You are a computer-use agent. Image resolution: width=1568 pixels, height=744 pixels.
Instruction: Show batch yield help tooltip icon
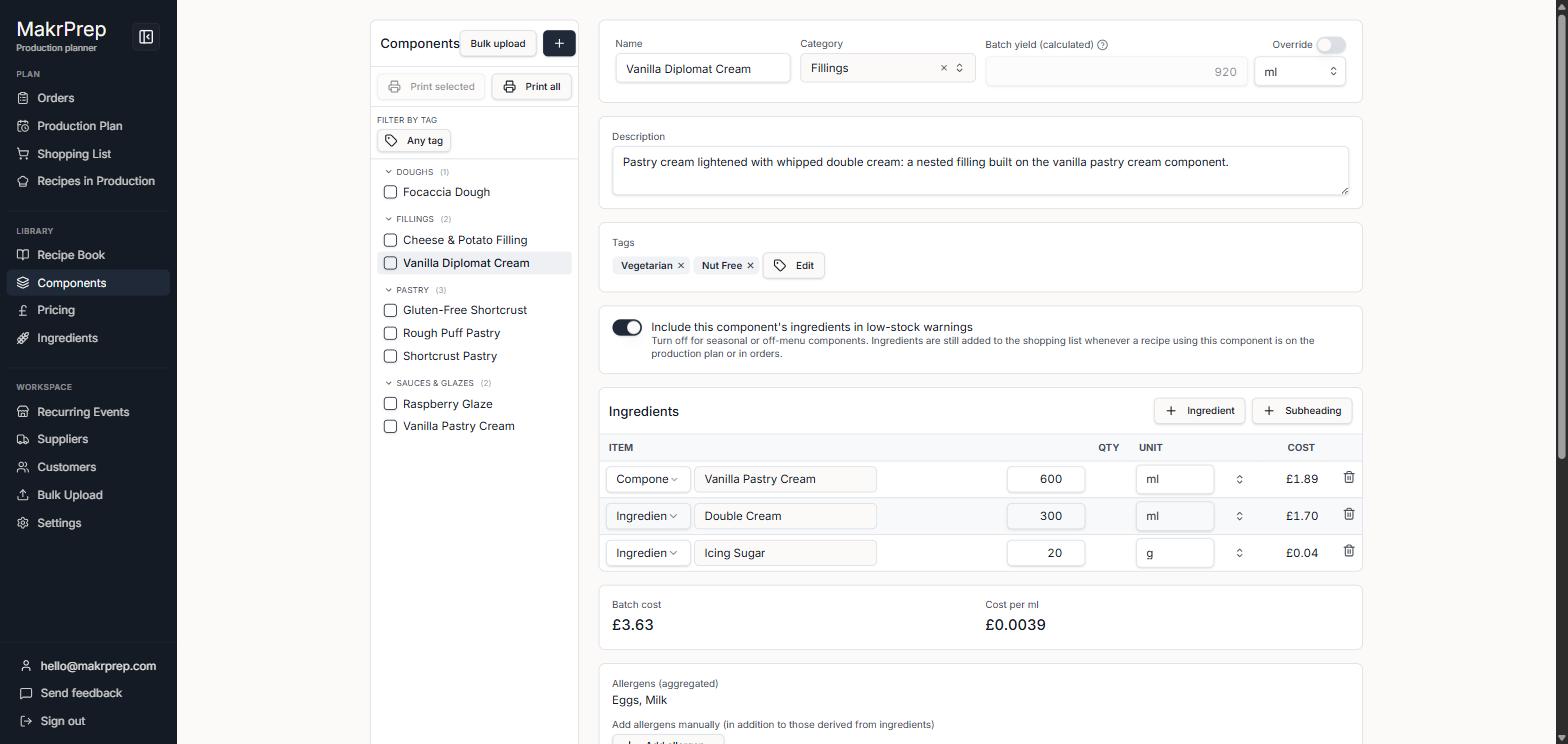click(1102, 45)
